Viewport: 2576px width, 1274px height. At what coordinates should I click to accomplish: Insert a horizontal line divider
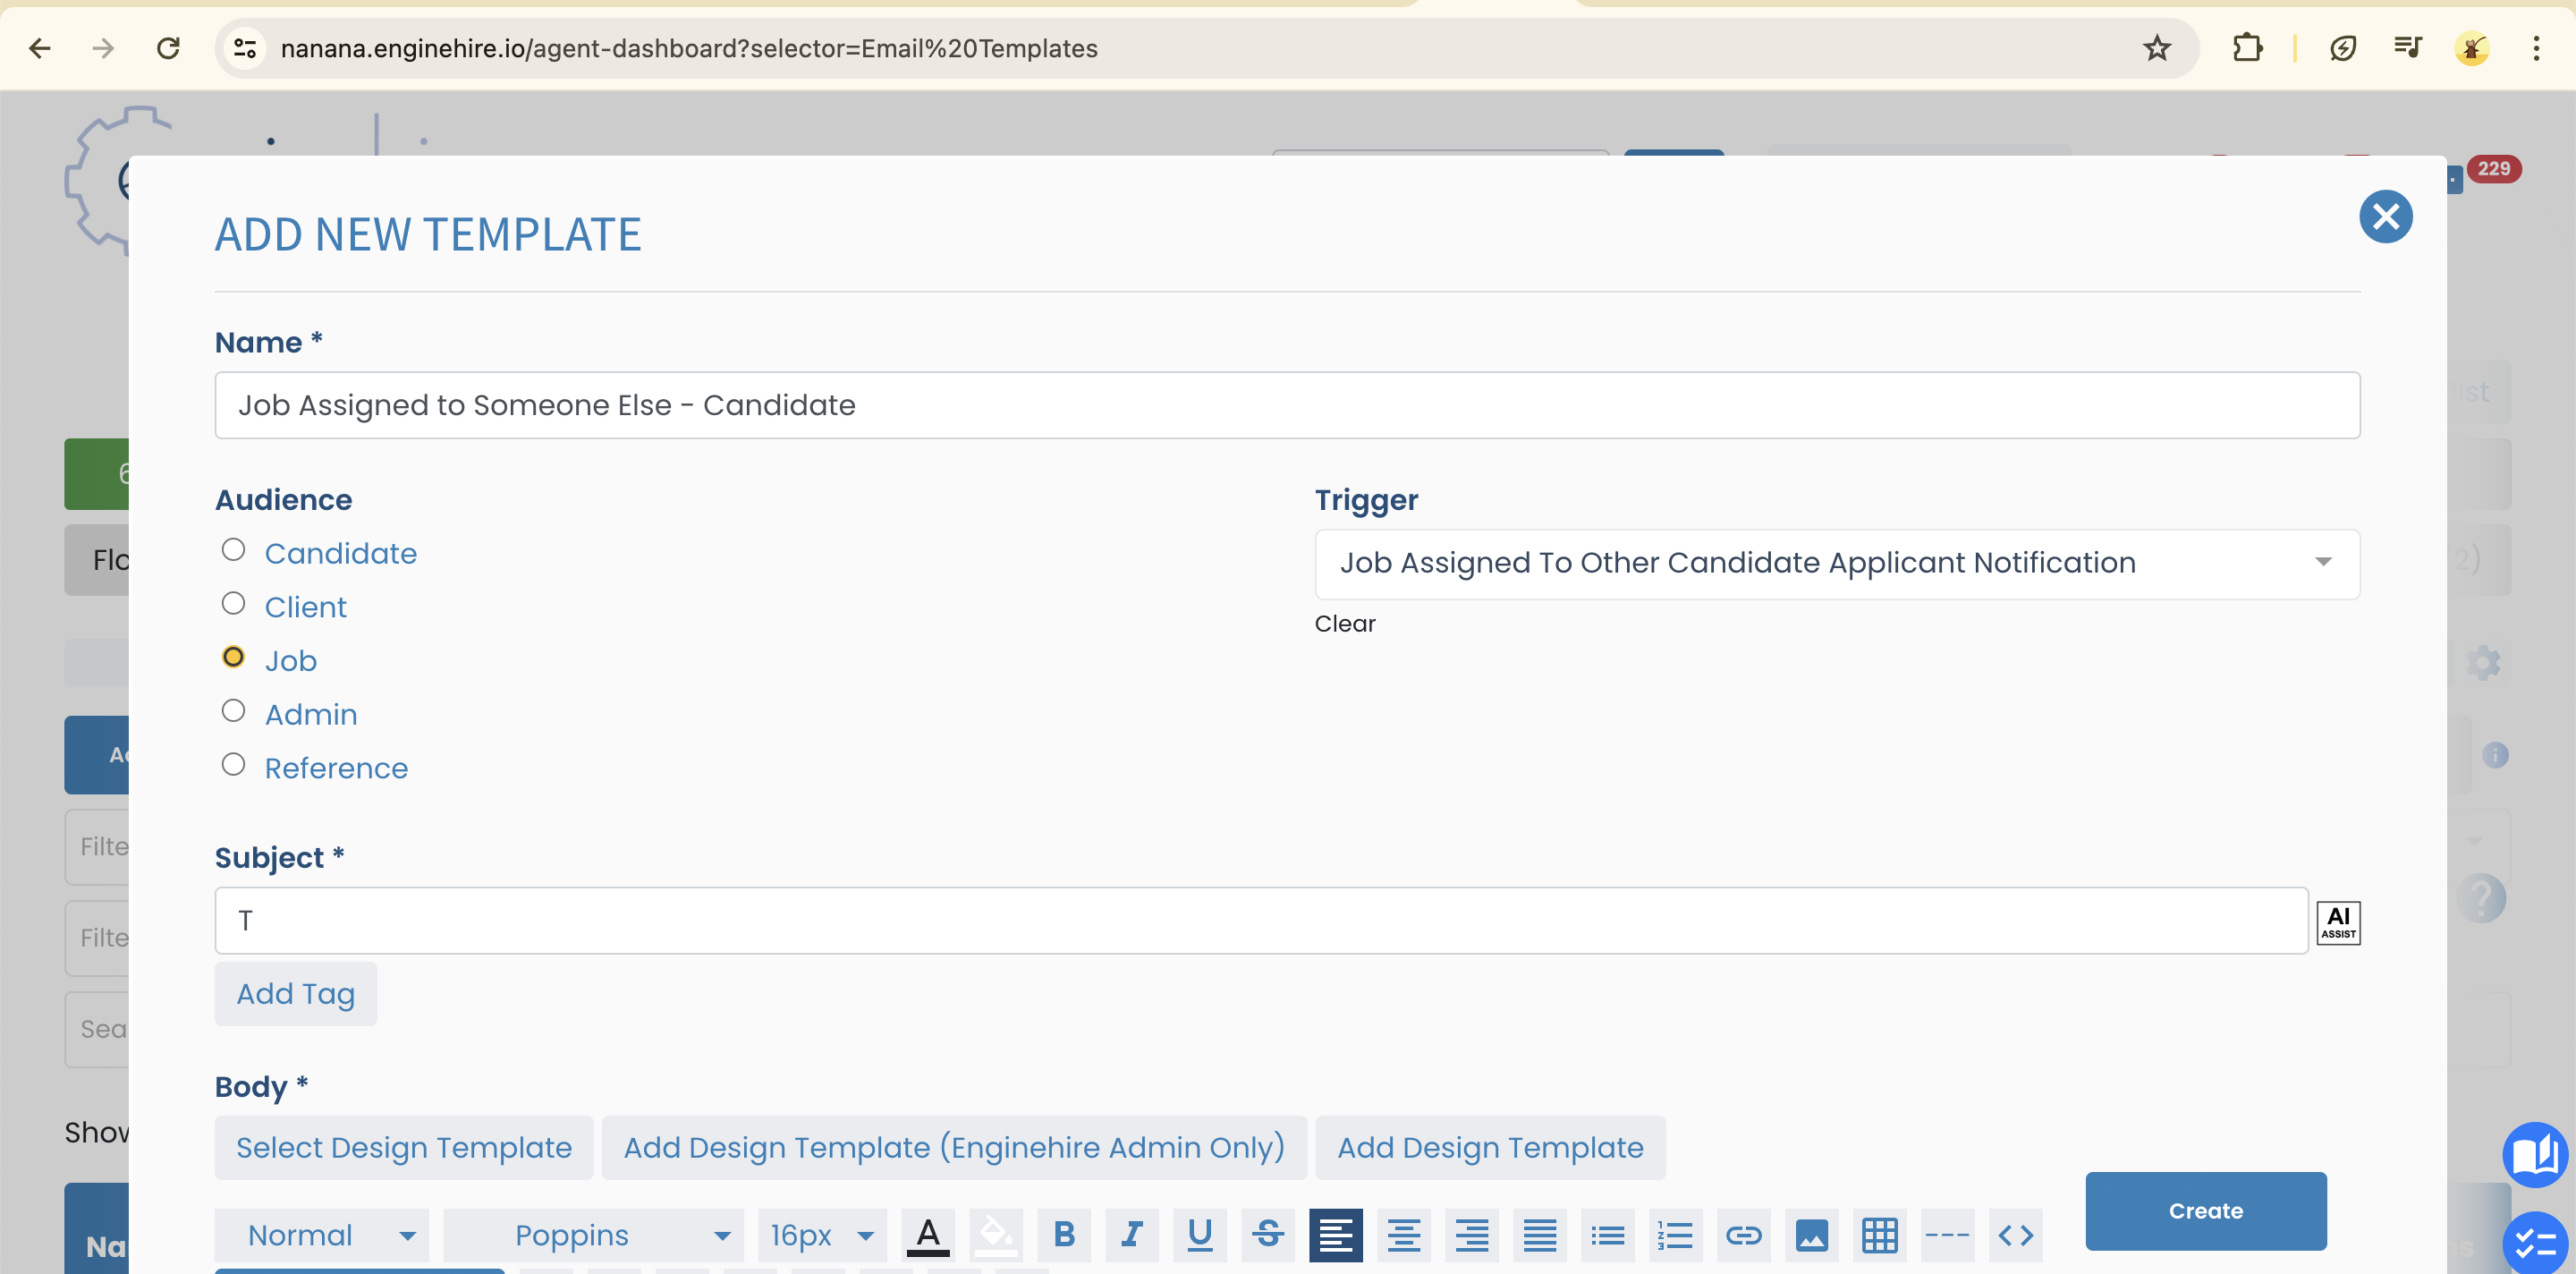coord(1948,1235)
